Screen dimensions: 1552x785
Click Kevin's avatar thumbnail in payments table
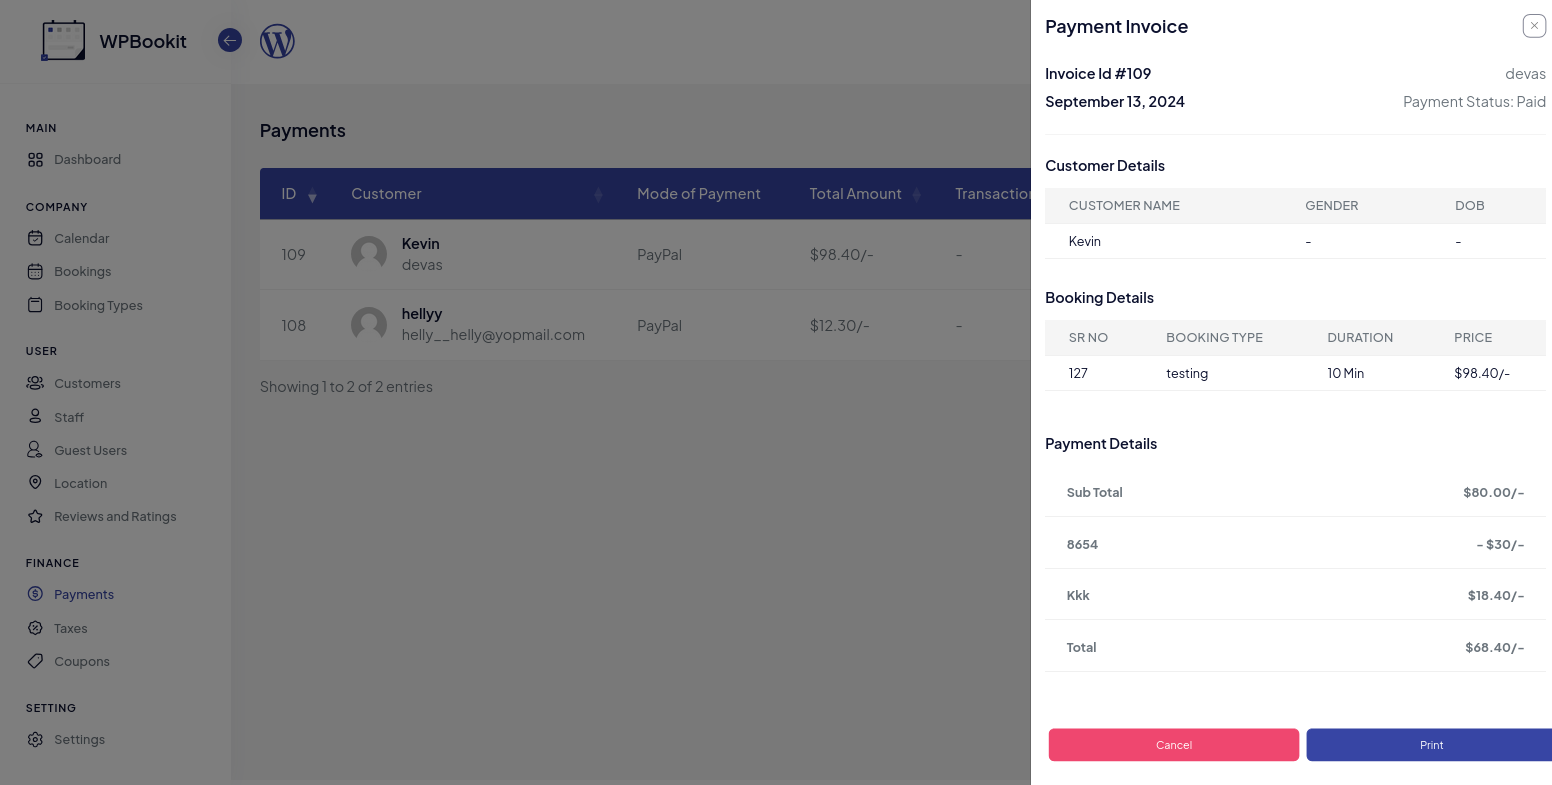point(369,254)
